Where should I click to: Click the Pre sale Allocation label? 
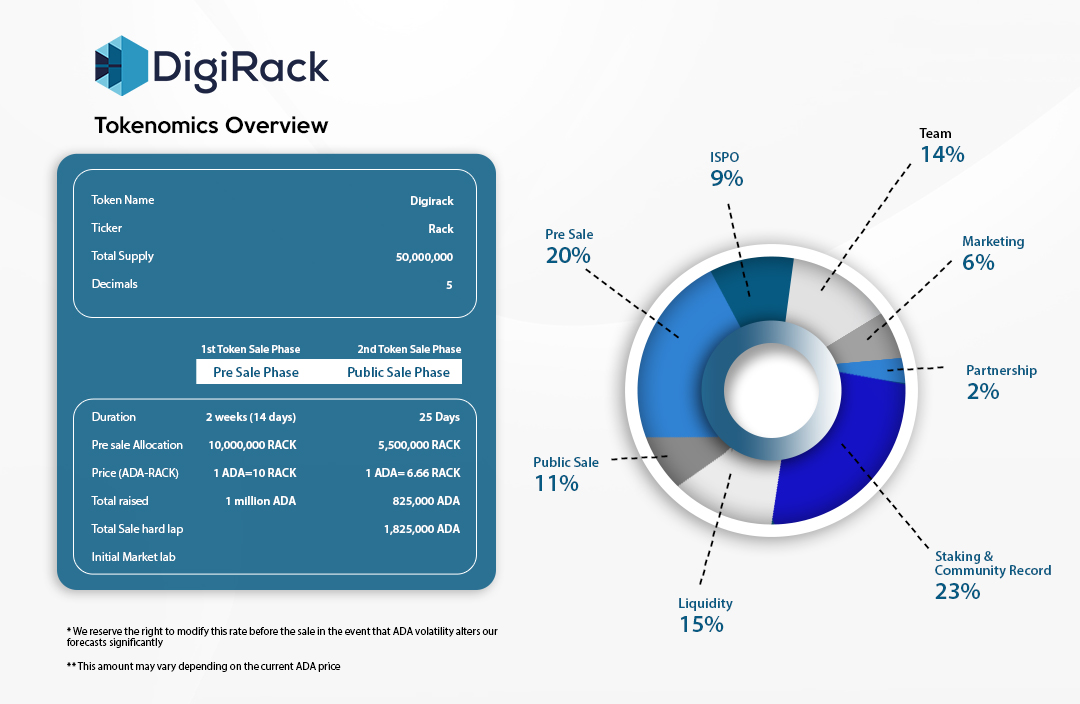(x=137, y=445)
